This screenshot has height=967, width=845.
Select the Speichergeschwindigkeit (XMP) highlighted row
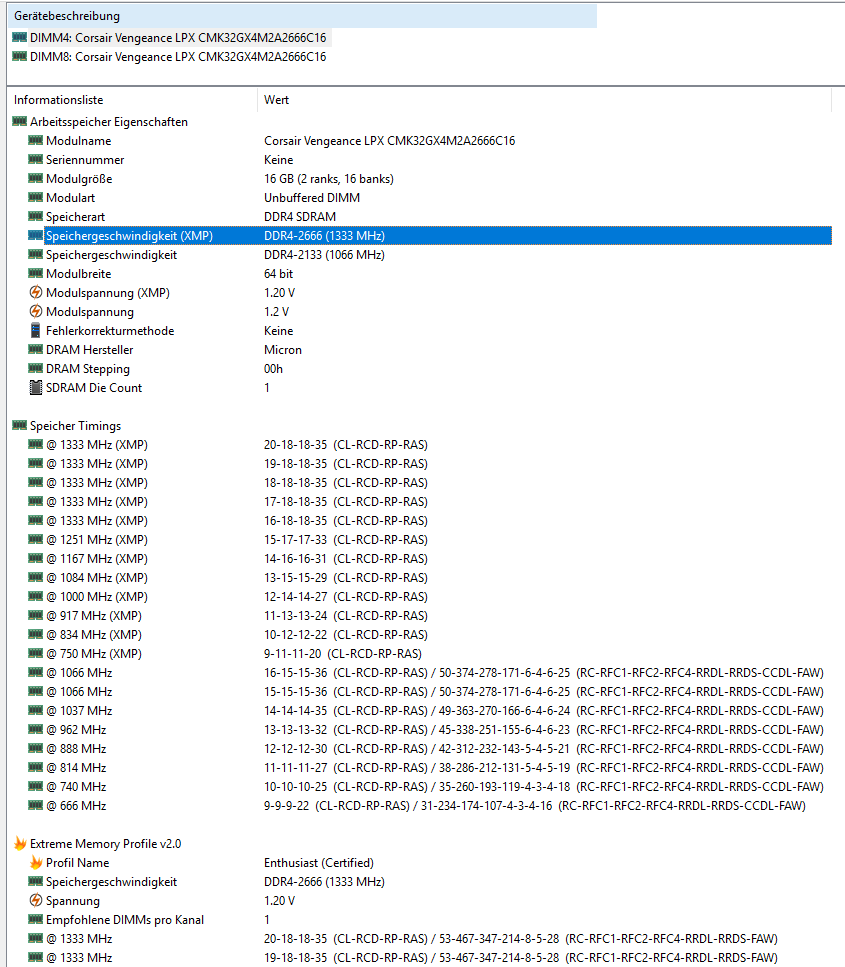[x=438, y=236]
